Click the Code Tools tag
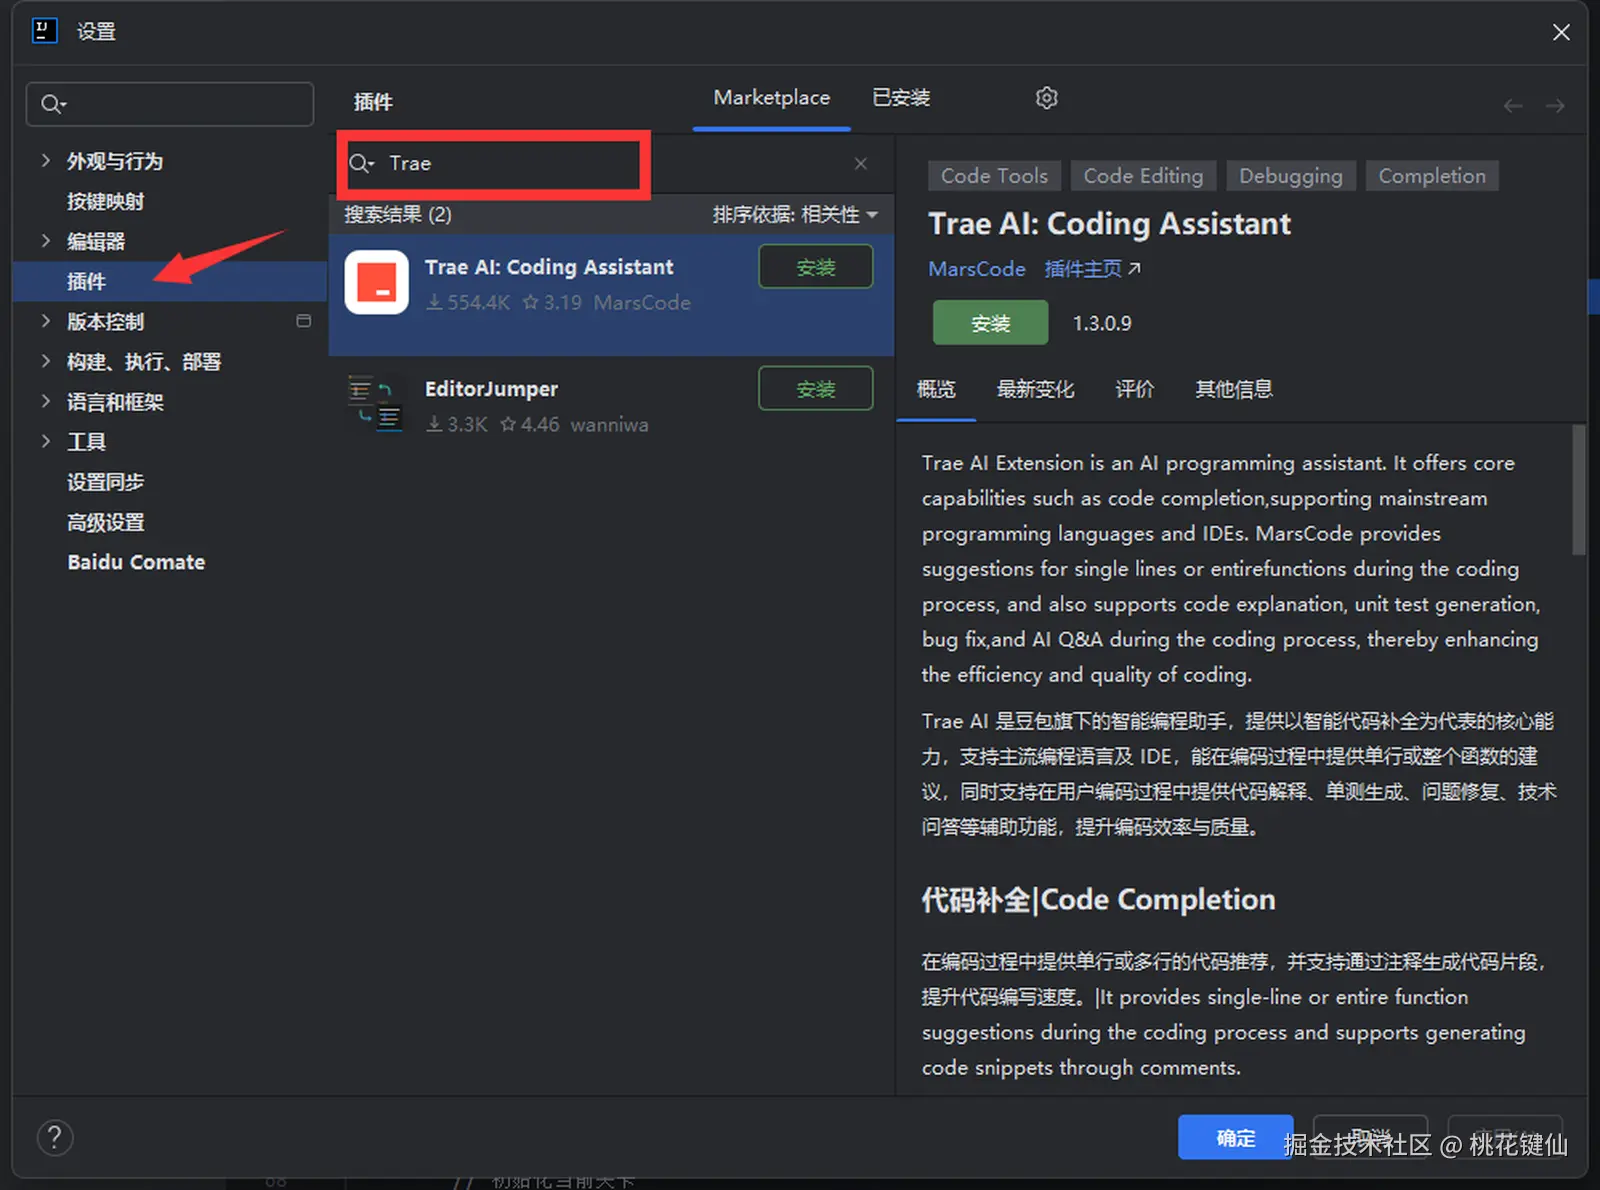Image resolution: width=1600 pixels, height=1190 pixels. (x=994, y=176)
